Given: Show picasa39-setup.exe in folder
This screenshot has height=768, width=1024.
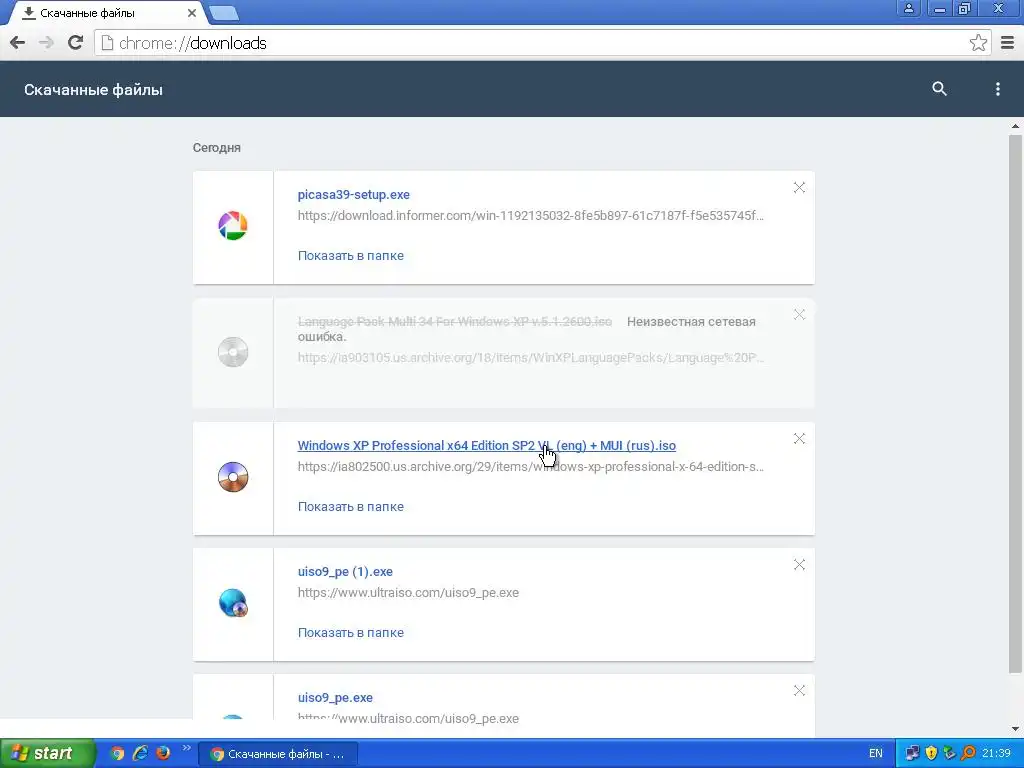Looking at the screenshot, I should pos(351,255).
